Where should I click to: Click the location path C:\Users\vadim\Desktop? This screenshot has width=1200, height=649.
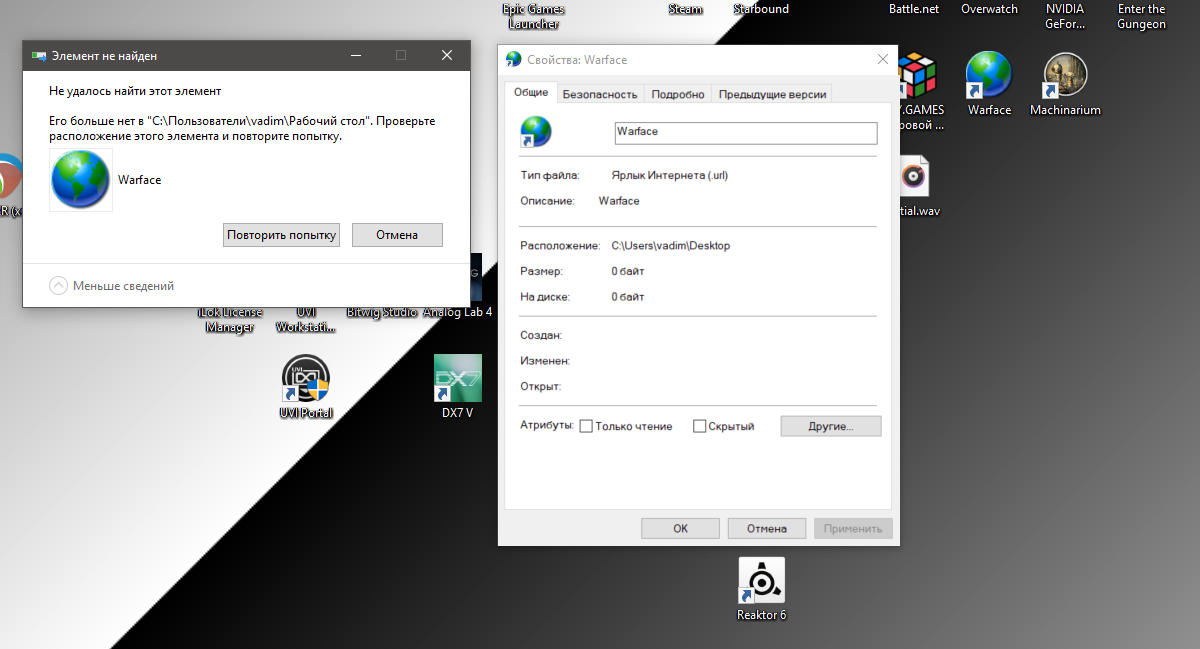(671, 245)
